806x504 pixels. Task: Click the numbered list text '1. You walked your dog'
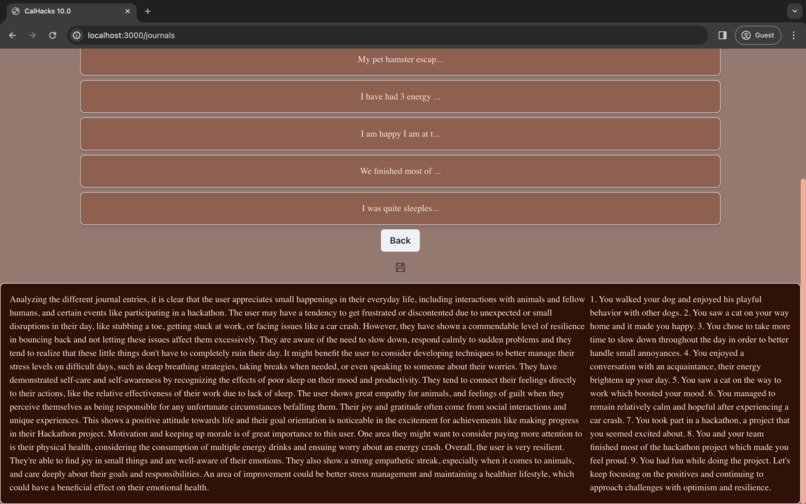pos(689,393)
